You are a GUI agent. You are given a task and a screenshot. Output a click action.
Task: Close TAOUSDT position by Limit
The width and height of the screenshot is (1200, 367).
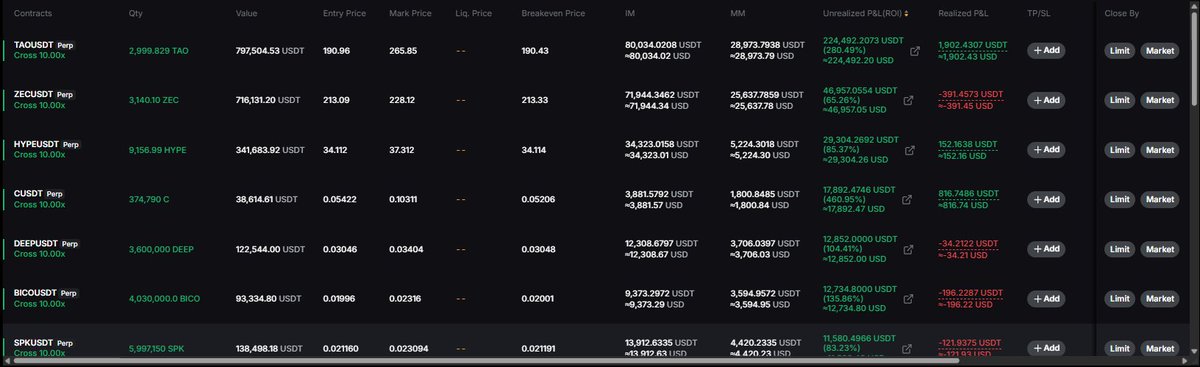click(1120, 50)
